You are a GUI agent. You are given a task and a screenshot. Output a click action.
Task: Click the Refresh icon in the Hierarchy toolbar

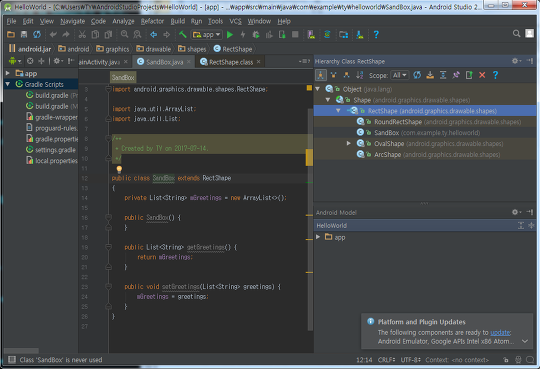click(417, 75)
